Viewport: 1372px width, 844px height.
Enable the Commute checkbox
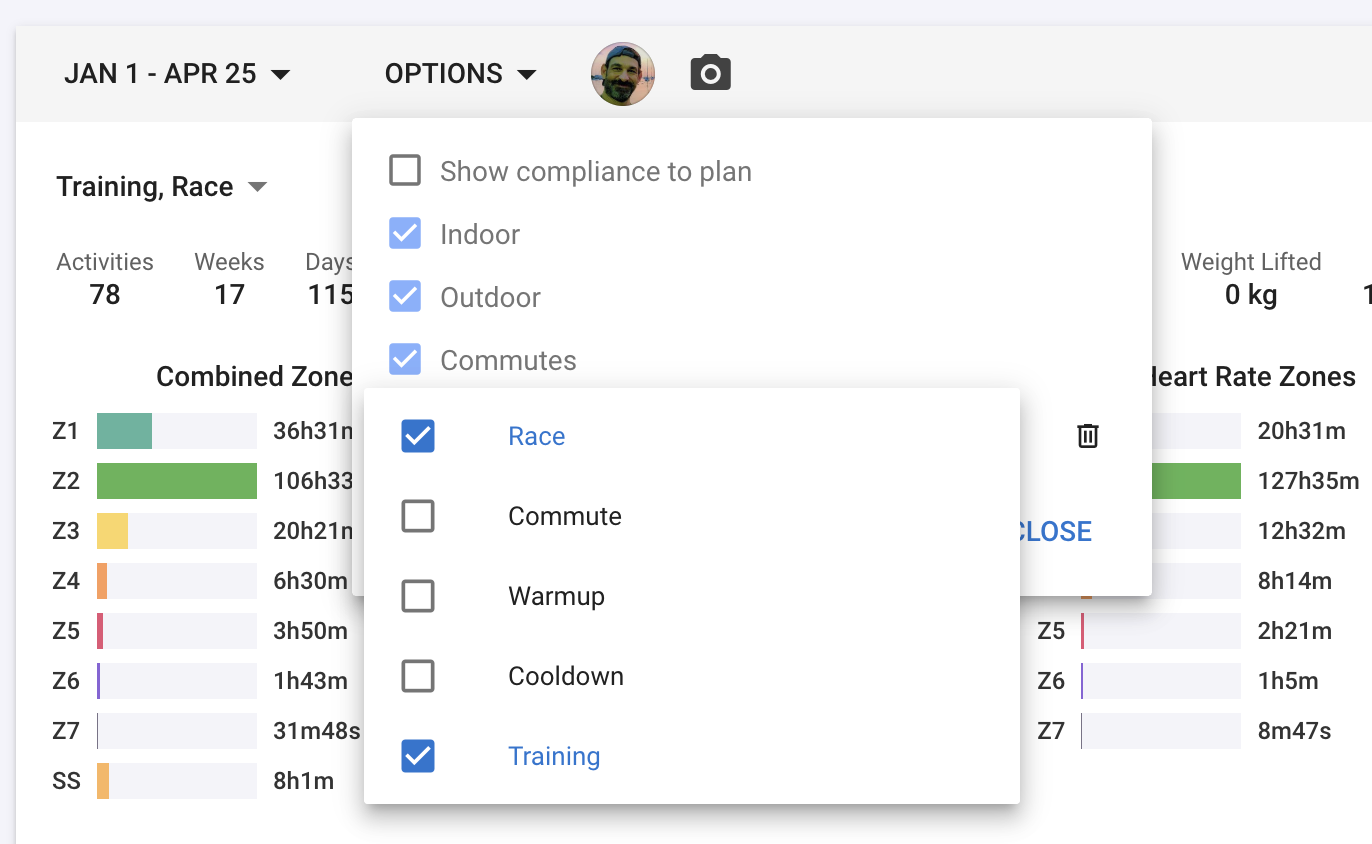[418, 516]
